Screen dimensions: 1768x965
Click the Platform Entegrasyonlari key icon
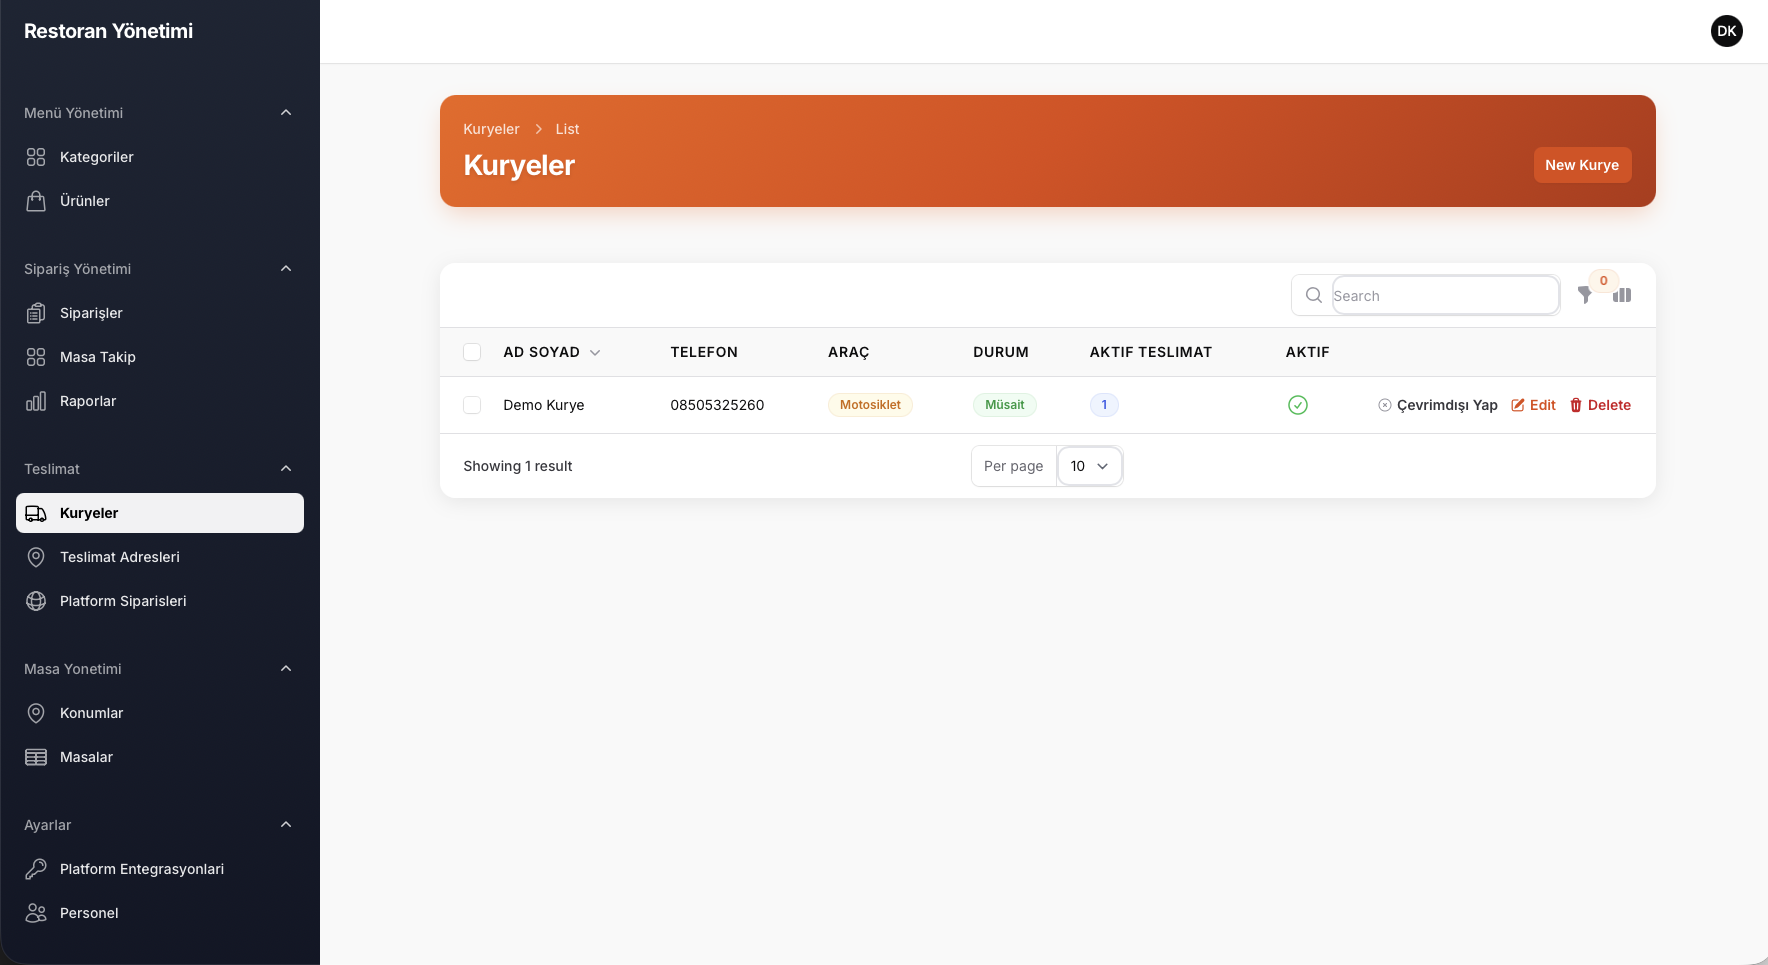coord(36,869)
